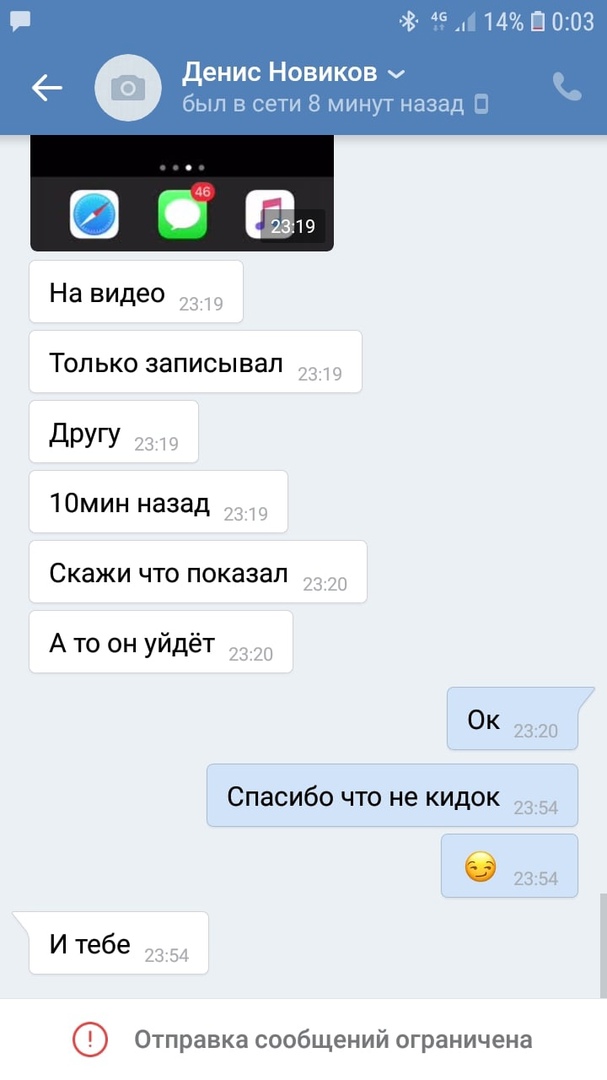Open the attached home screen screenshot image
The width and height of the screenshot is (607, 1080).
coord(182,193)
